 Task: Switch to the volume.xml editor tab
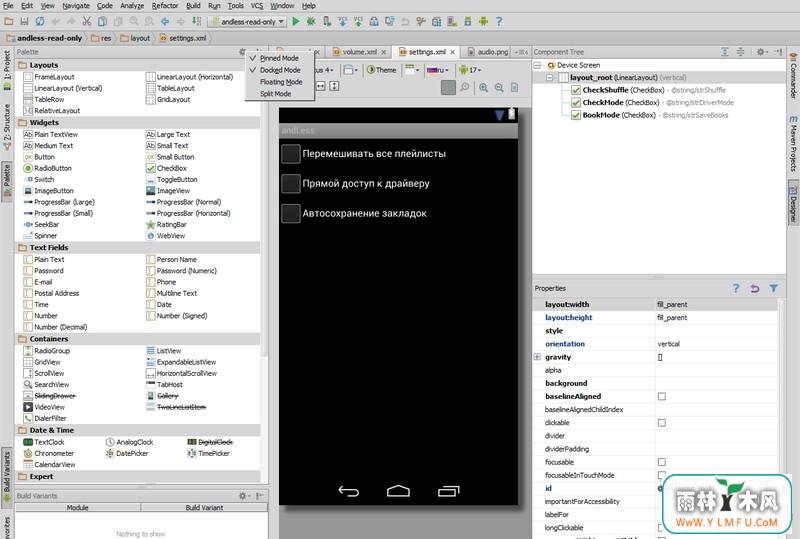[359, 52]
